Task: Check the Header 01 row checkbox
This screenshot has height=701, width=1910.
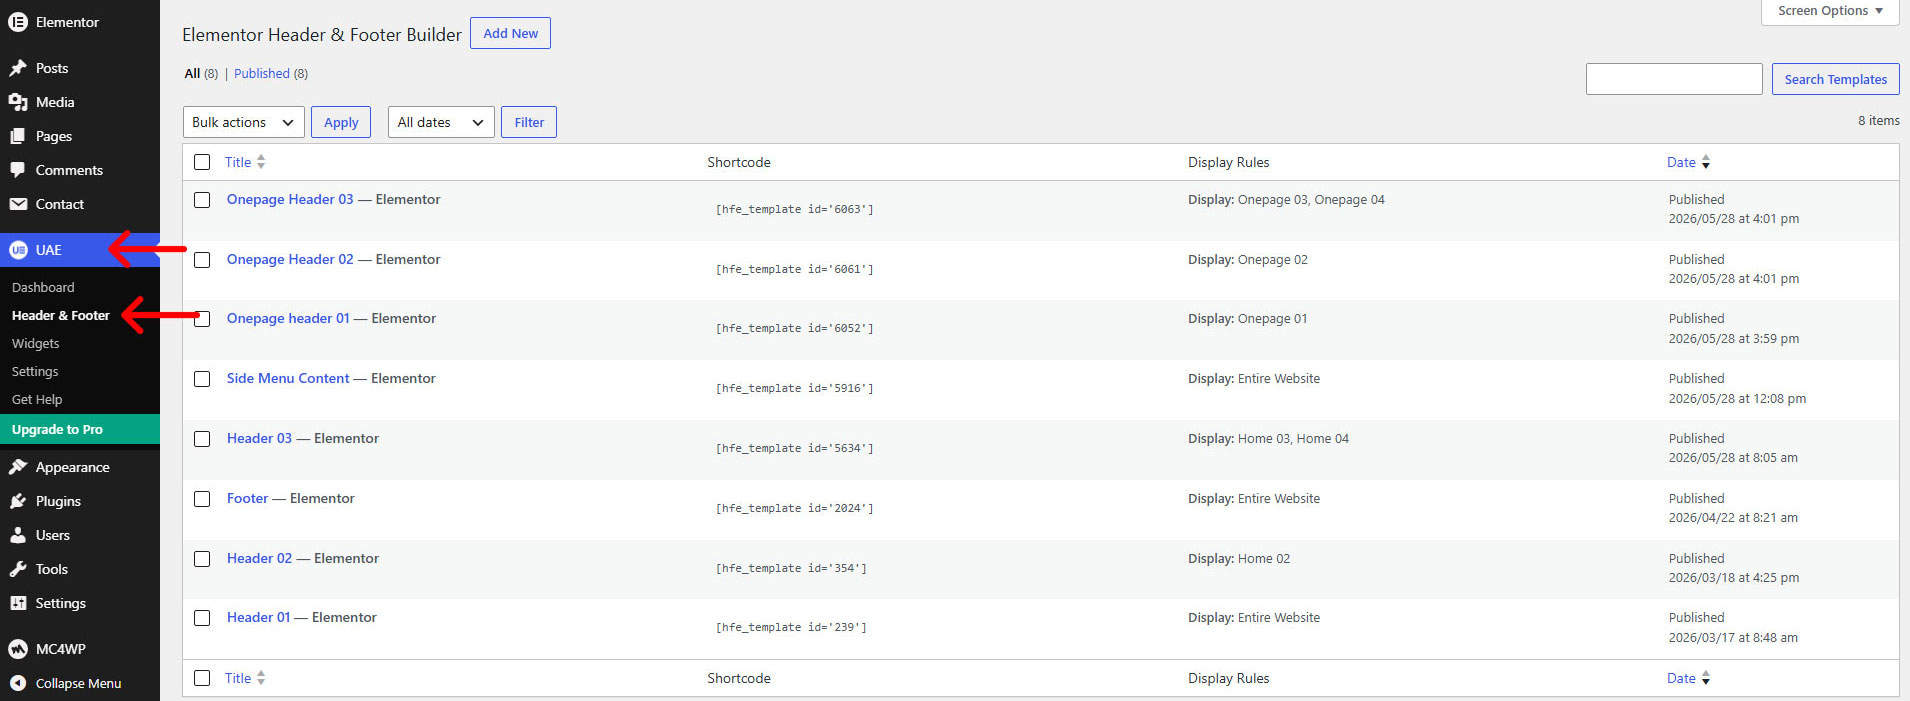Action: click(202, 618)
